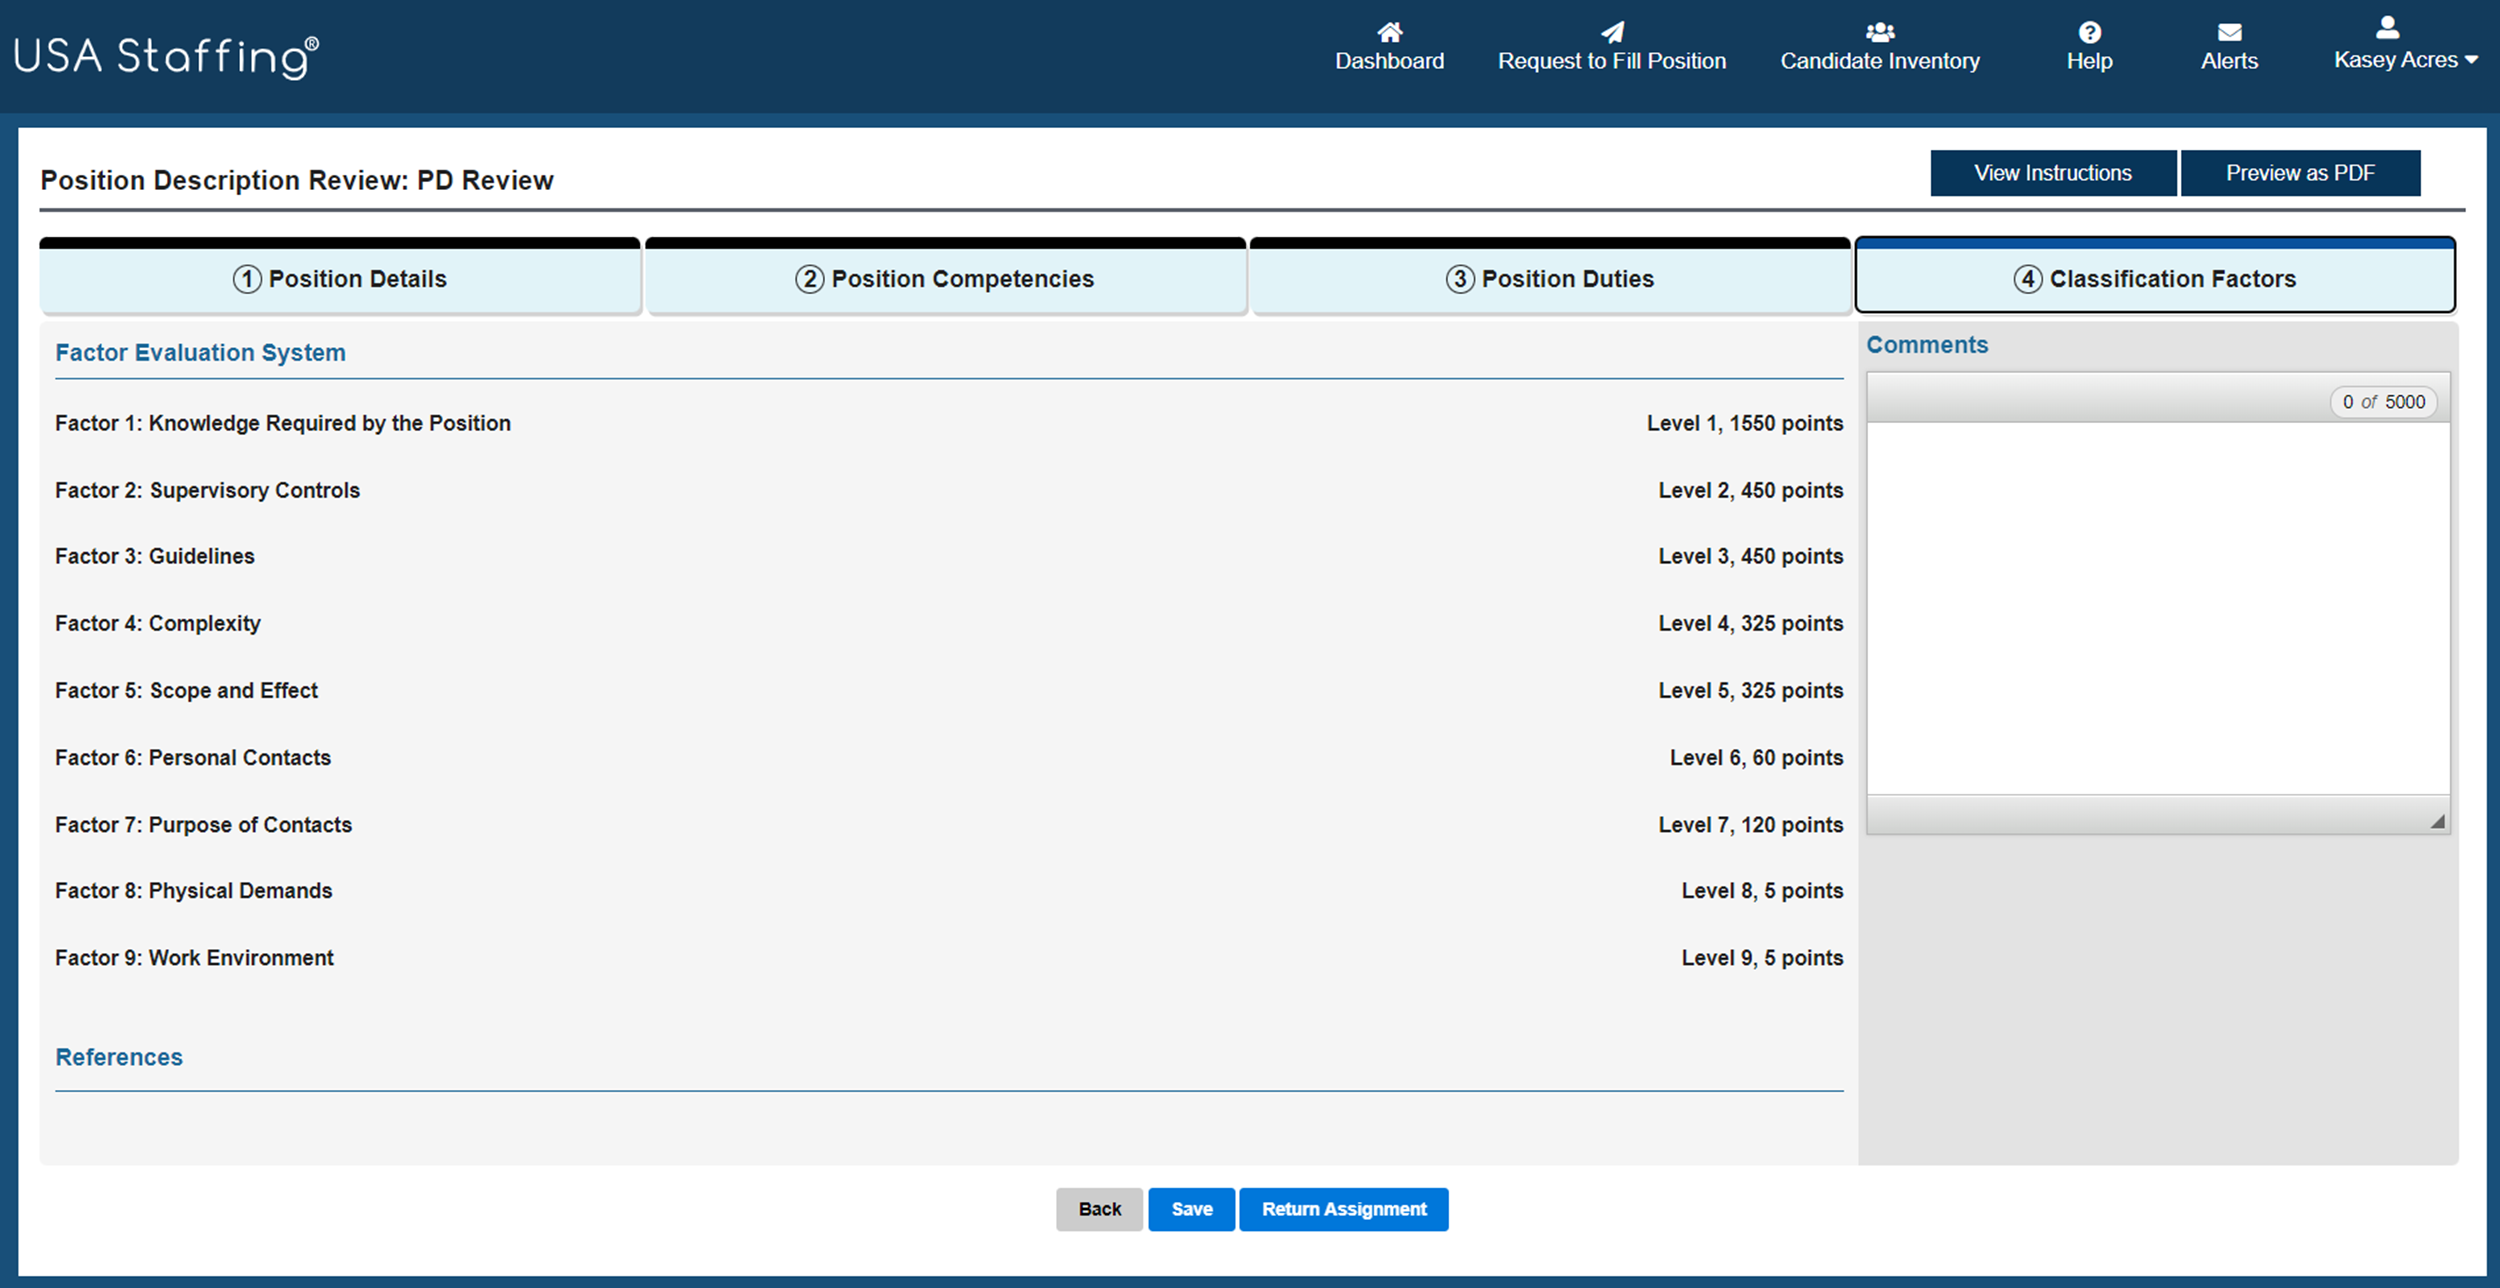2500x1288 pixels.
Task: Click the Return Assignment button
Action: coord(1343,1209)
